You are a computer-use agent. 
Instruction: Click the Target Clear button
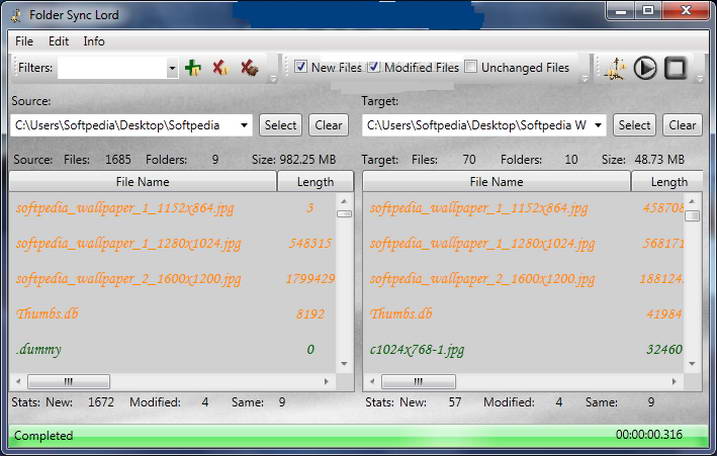pos(682,125)
